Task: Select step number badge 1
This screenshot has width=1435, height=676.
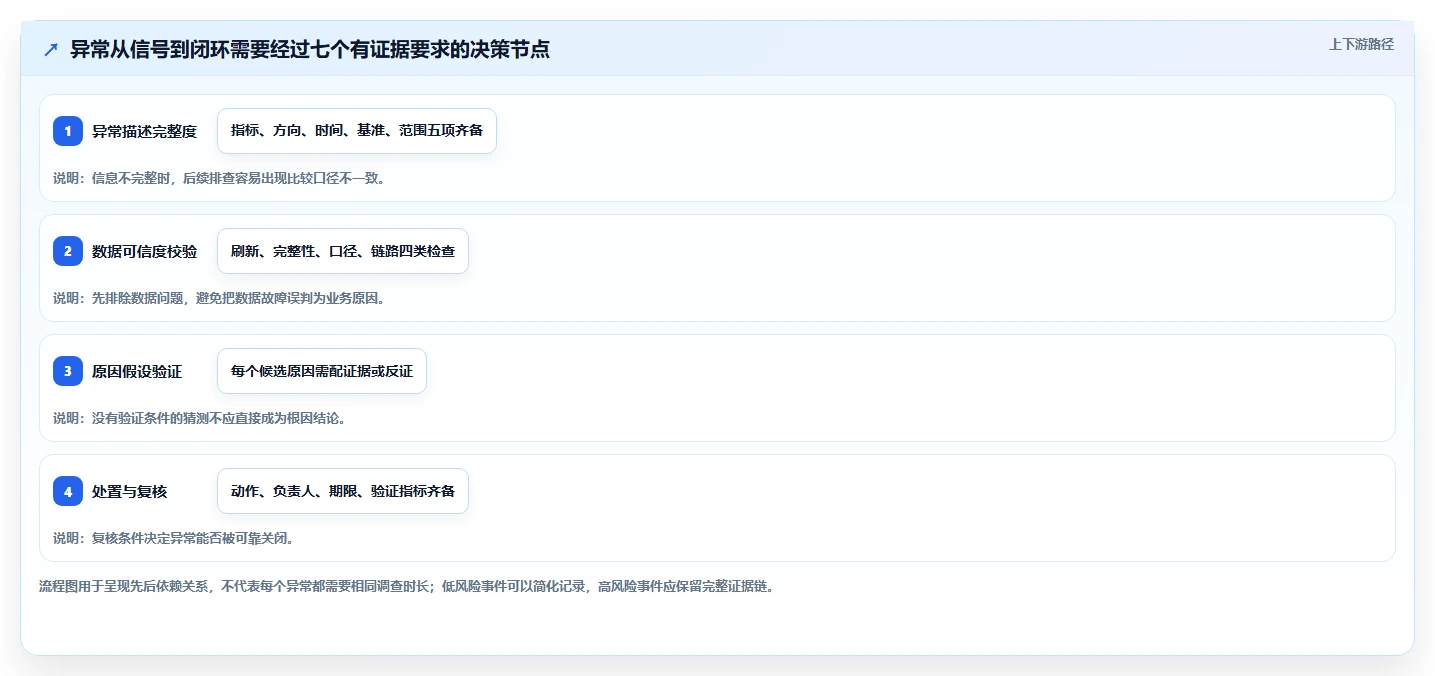Action: coord(68,131)
